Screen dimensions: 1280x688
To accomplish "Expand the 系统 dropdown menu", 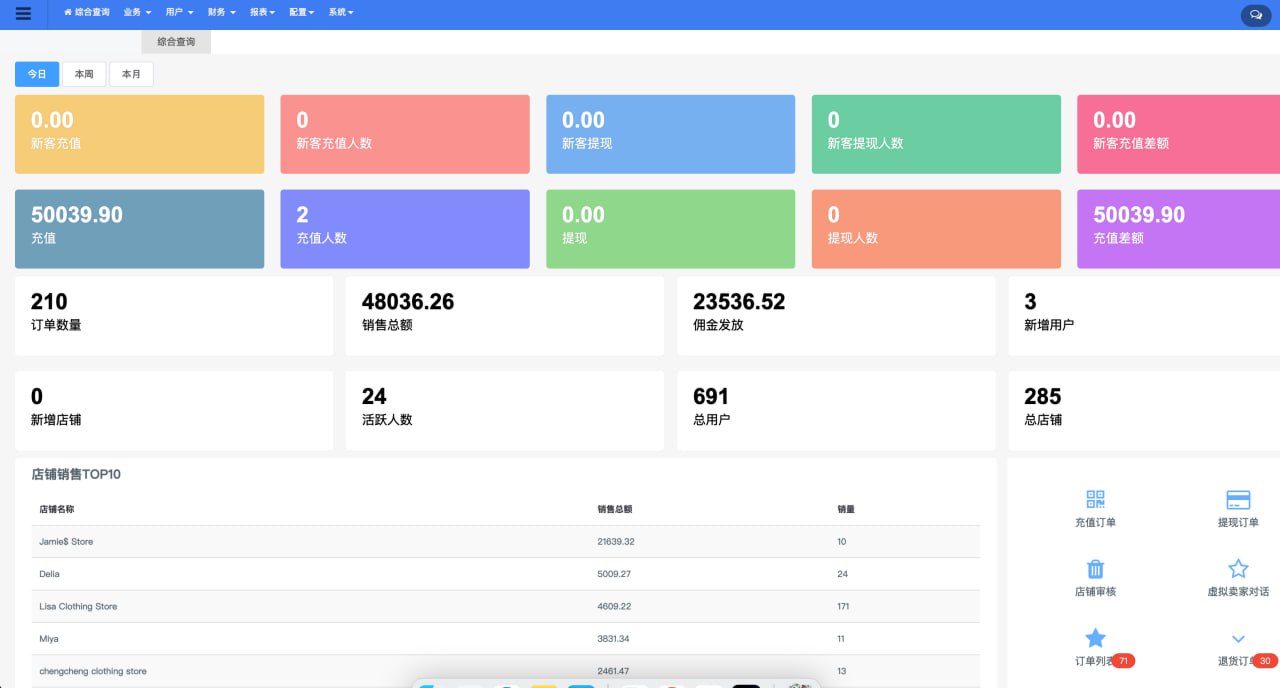I will pyautogui.click(x=340, y=13).
